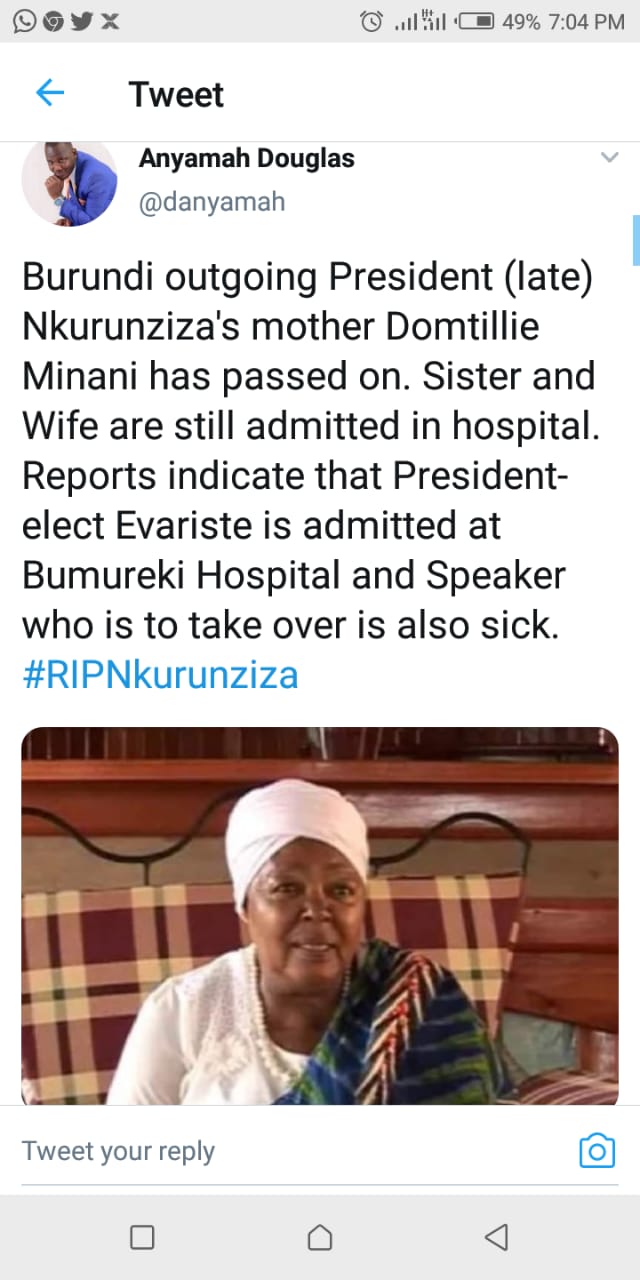Tap the Android back triangle button
640x1280 pixels.
click(496, 1238)
